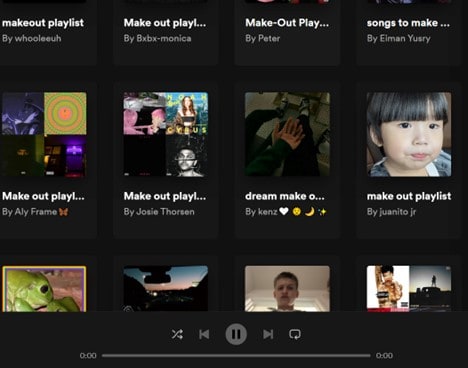Open the green frog playlist cover
This screenshot has width=468, height=368.
click(x=44, y=289)
